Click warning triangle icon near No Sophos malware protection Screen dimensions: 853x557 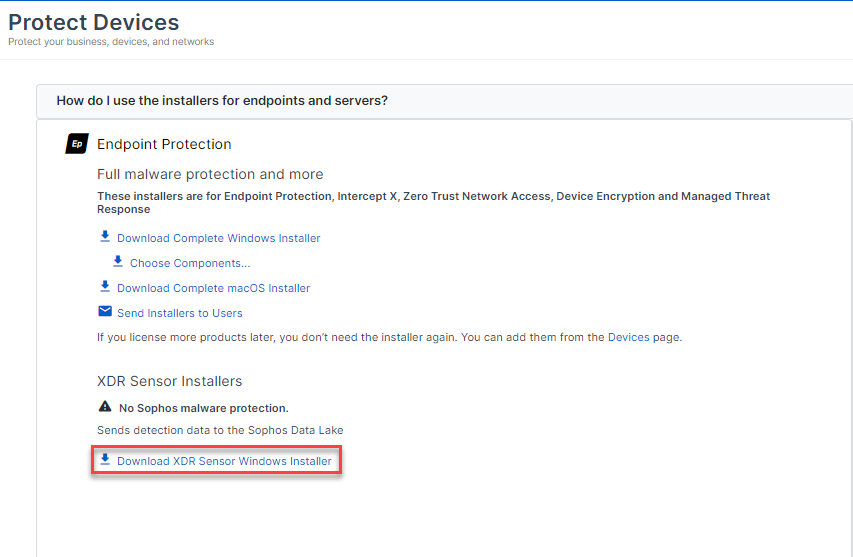pos(105,407)
